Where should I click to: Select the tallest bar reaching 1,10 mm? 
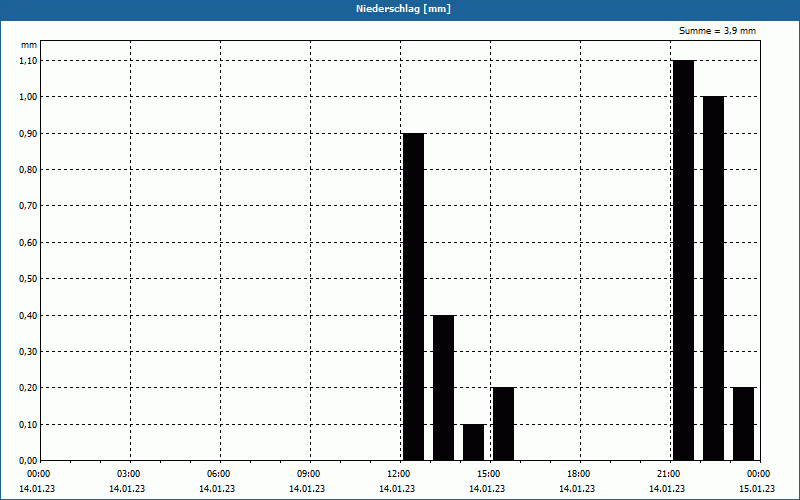pyautogui.click(x=684, y=260)
